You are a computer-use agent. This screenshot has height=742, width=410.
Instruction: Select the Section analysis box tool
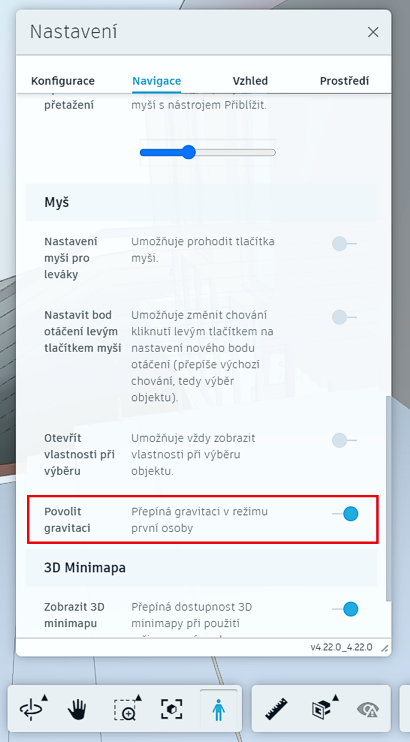tap(321, 710)
